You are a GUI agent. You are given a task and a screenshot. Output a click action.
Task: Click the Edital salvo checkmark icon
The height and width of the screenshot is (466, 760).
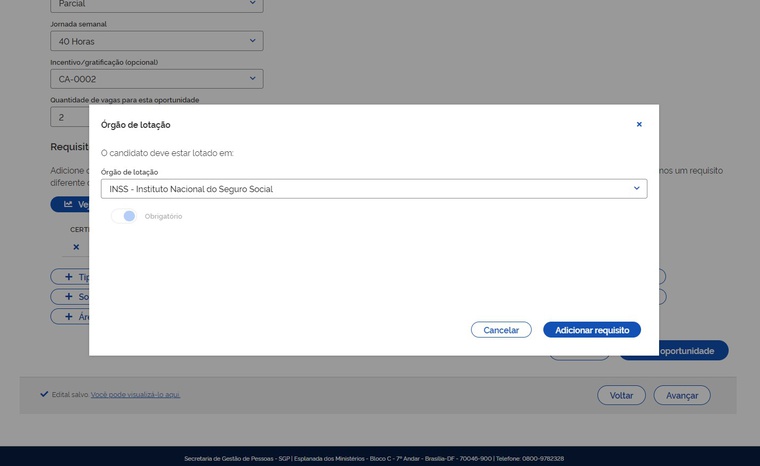[x=44, y=394]
